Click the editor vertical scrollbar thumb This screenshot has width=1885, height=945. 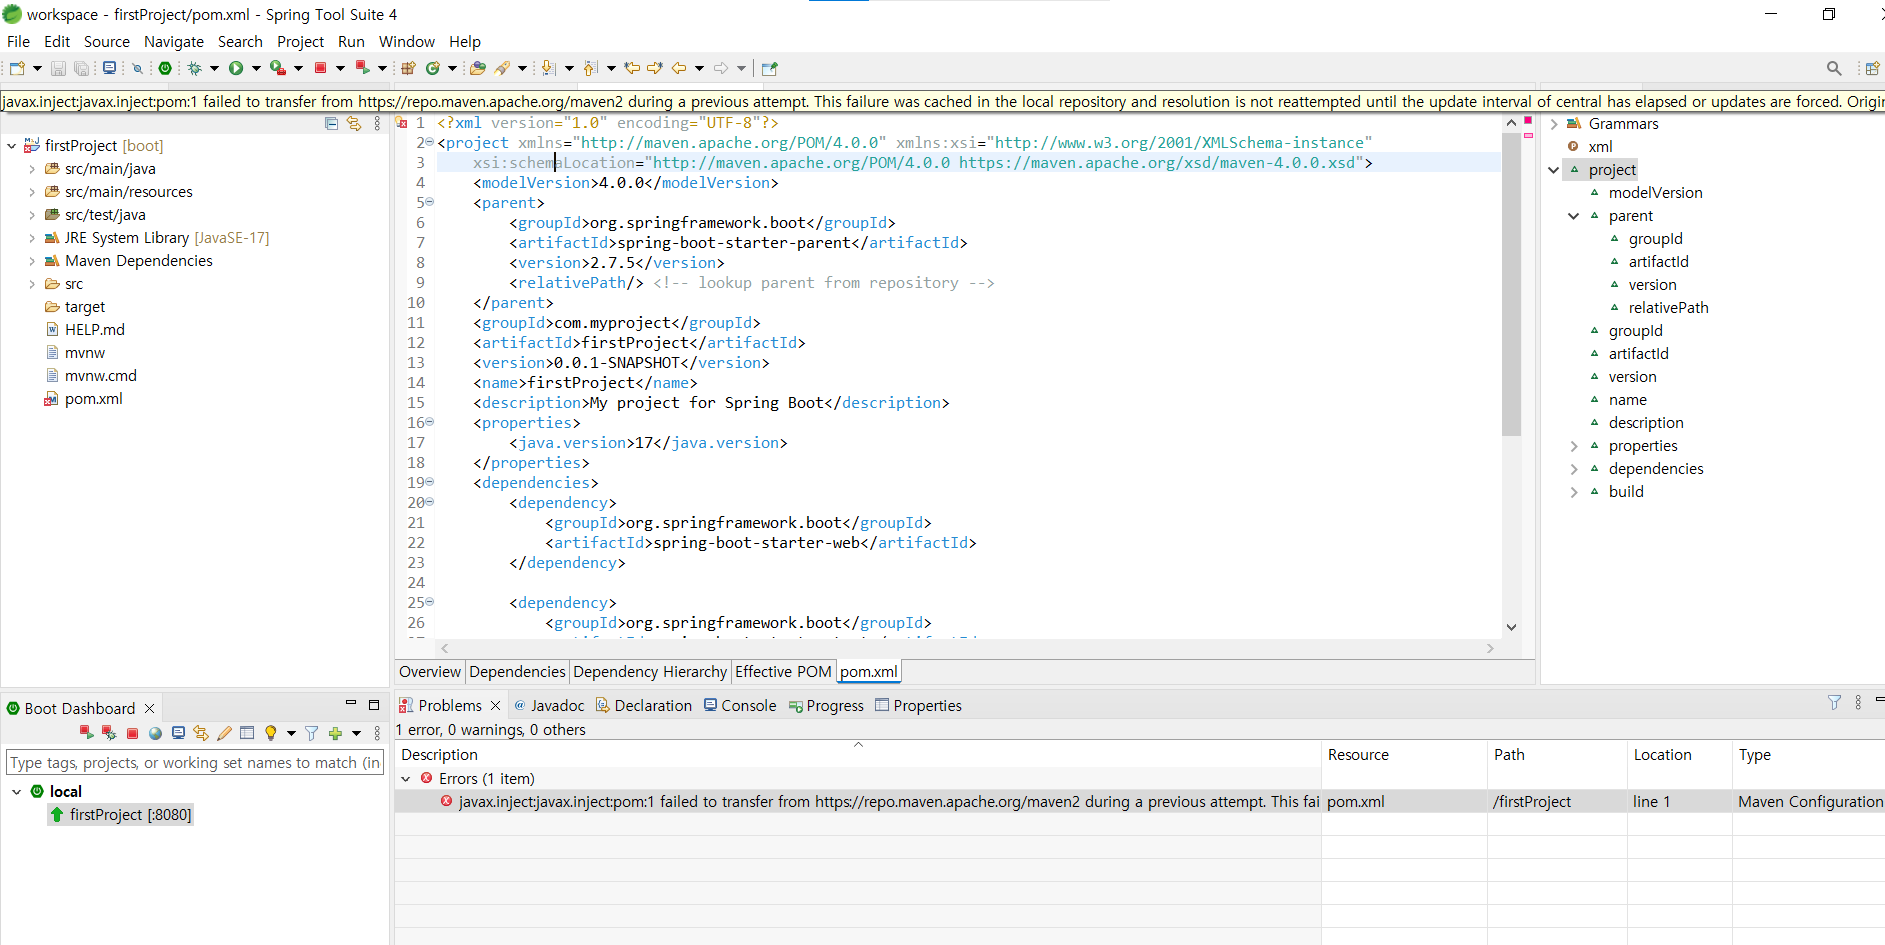click(1511, 285)
